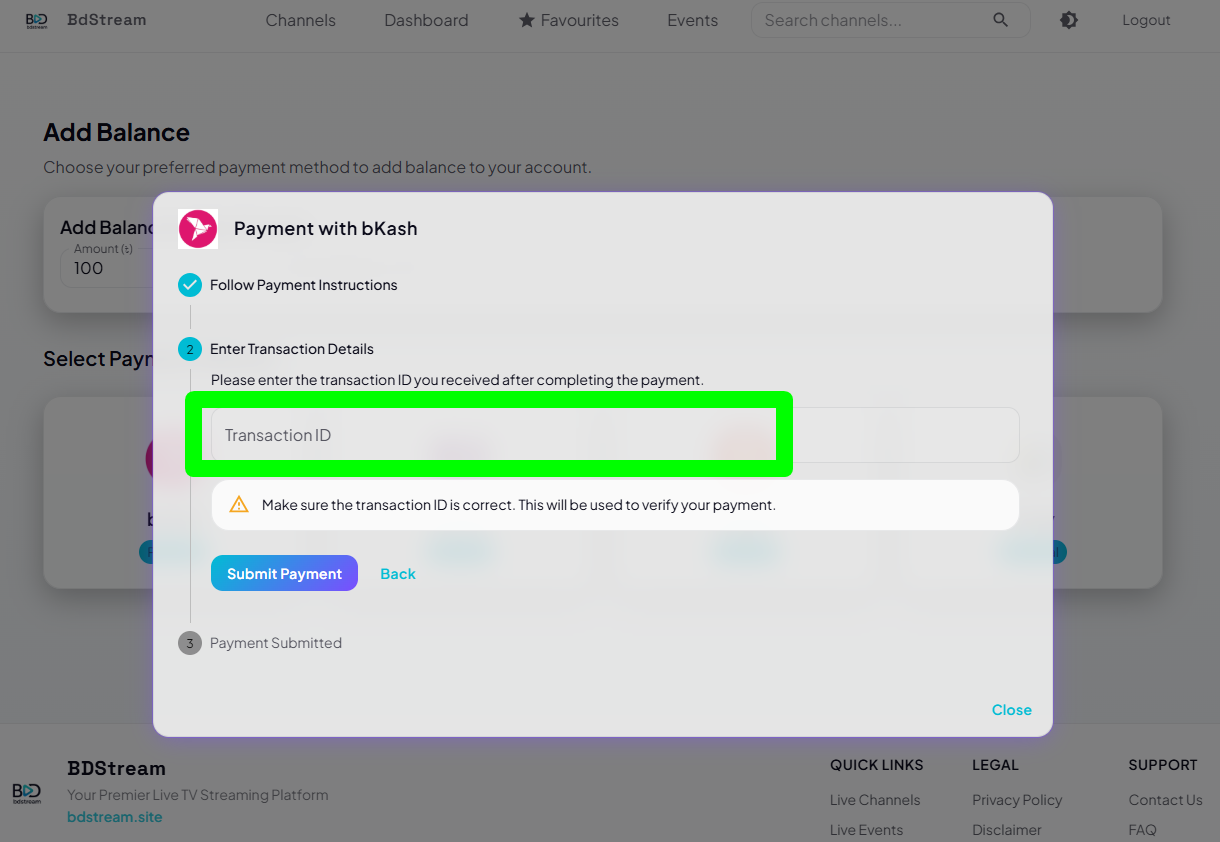Go to Favourites in the top navigation
This screenshot has height=842, width=1220.
[568, 20]
